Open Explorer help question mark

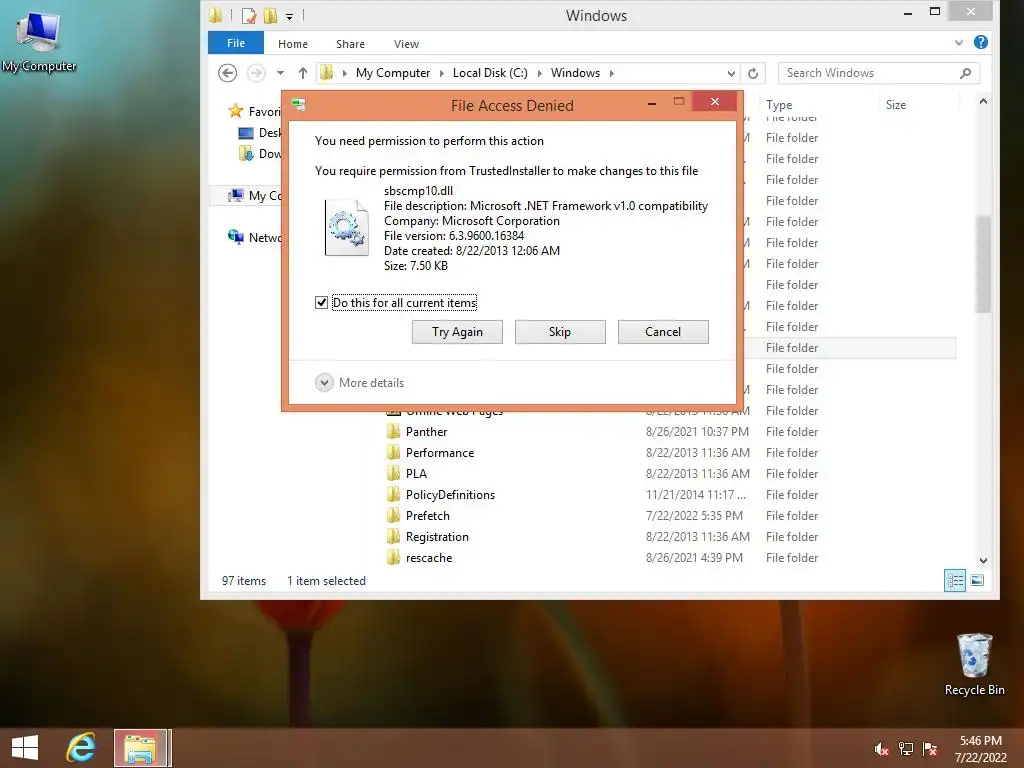click(x=980, y=42)
